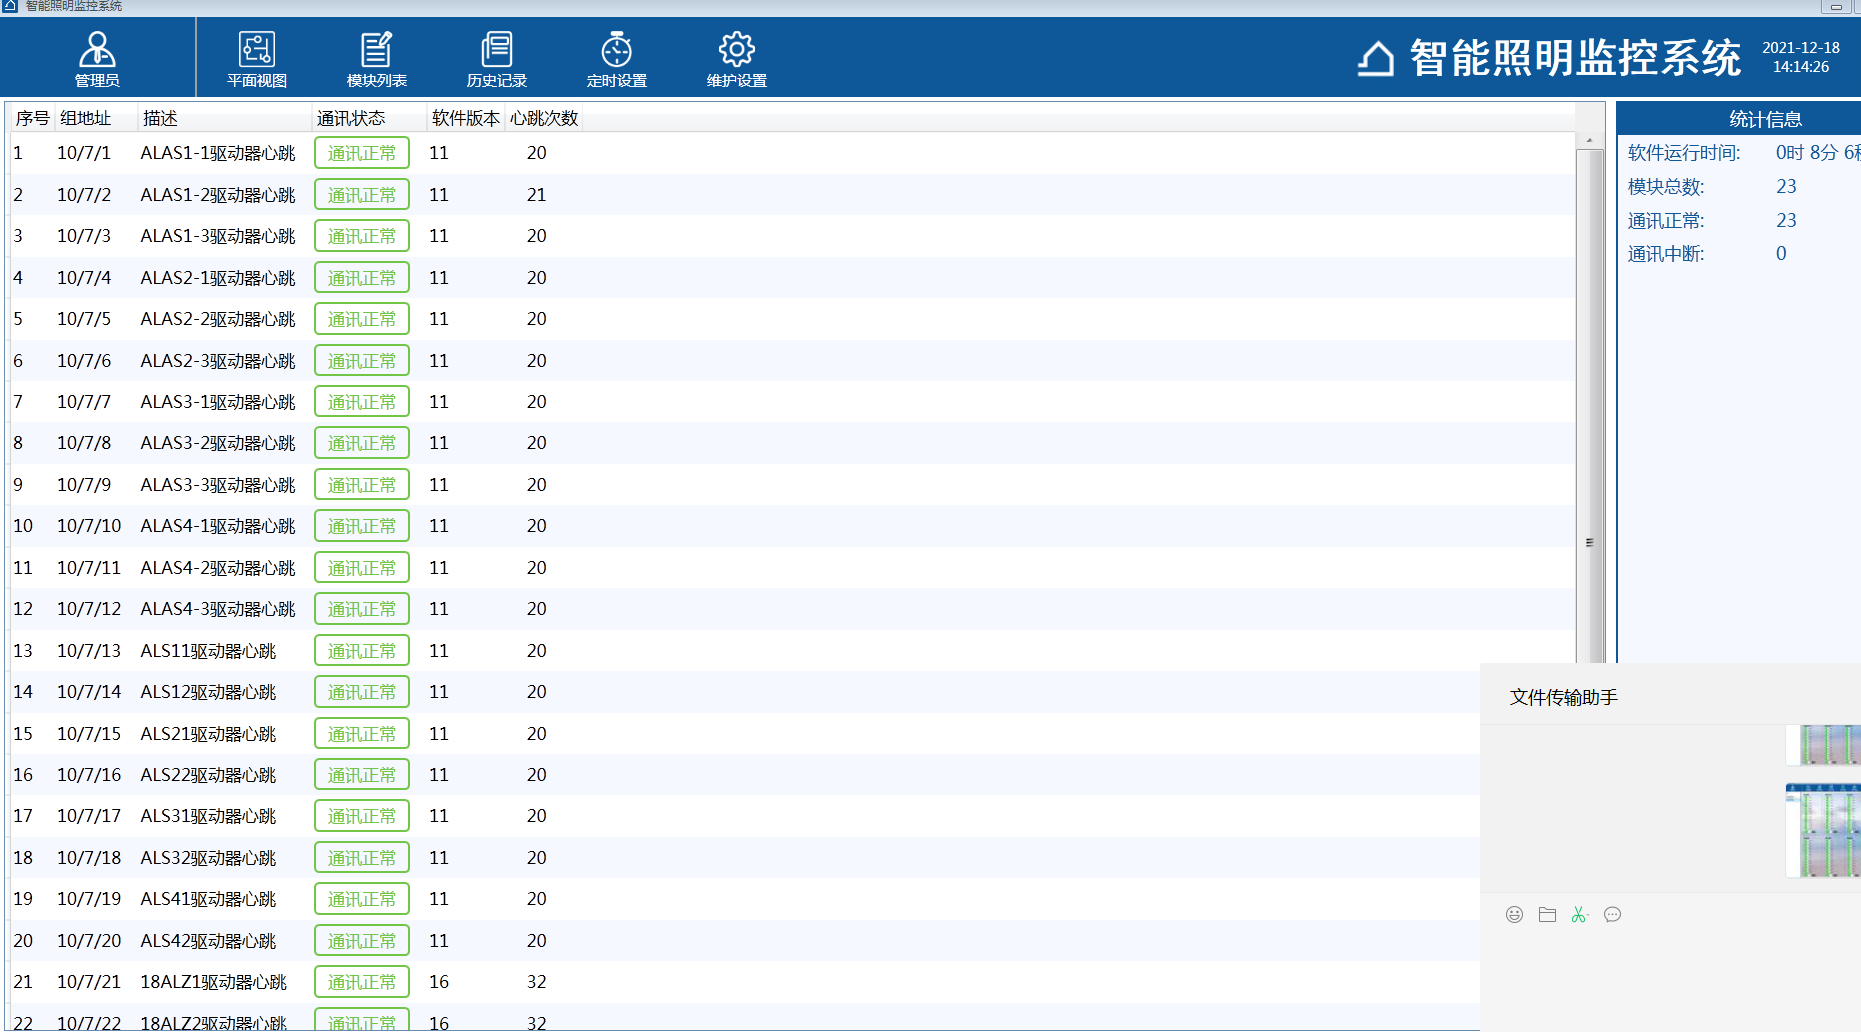Sort by the heartbeat count column header
The height and width of the screenshot is (1032, 1861).
[x=544, y=118]
